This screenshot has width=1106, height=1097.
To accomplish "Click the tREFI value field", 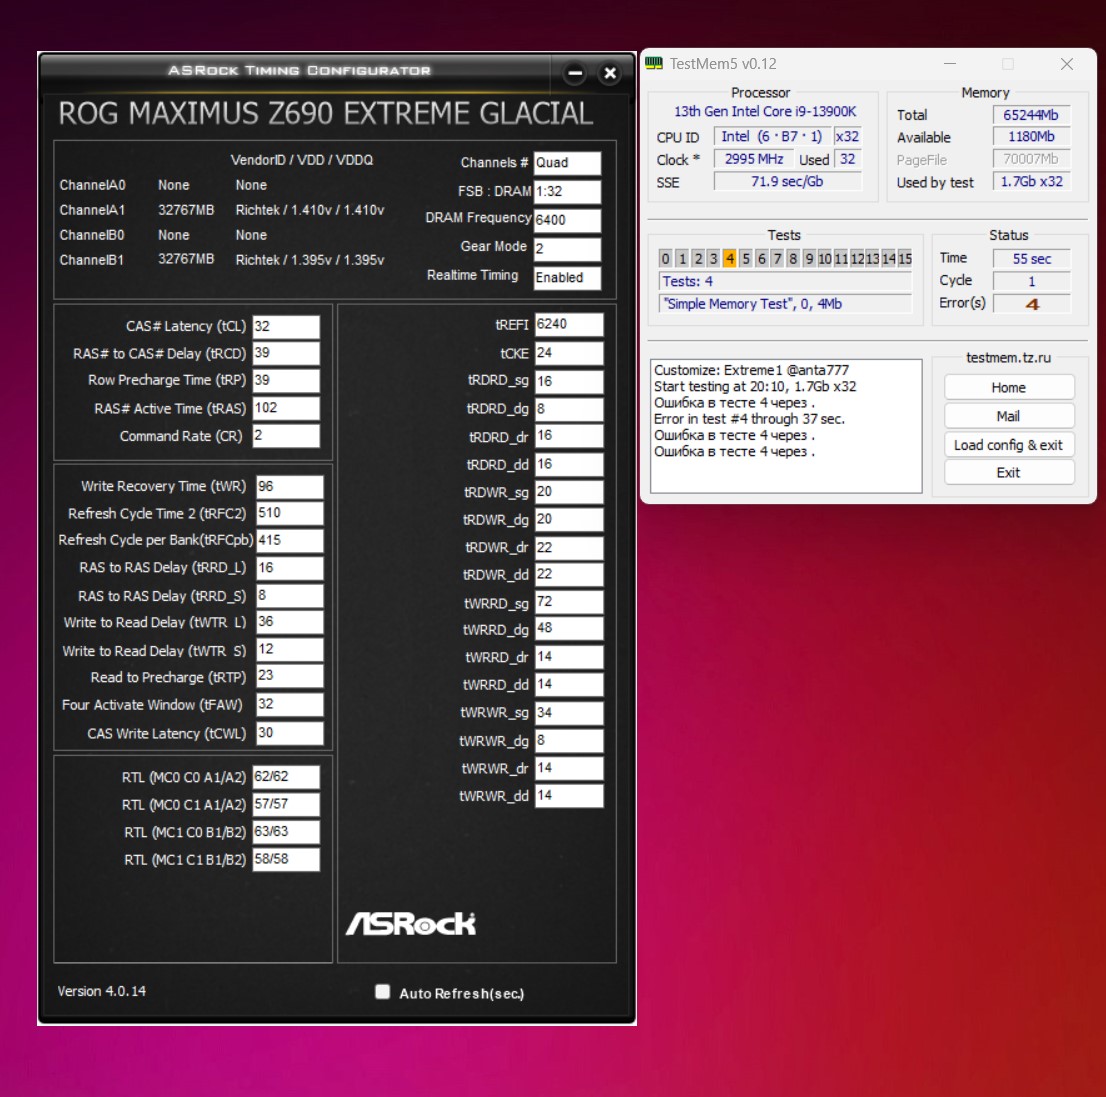I will 569,325.
